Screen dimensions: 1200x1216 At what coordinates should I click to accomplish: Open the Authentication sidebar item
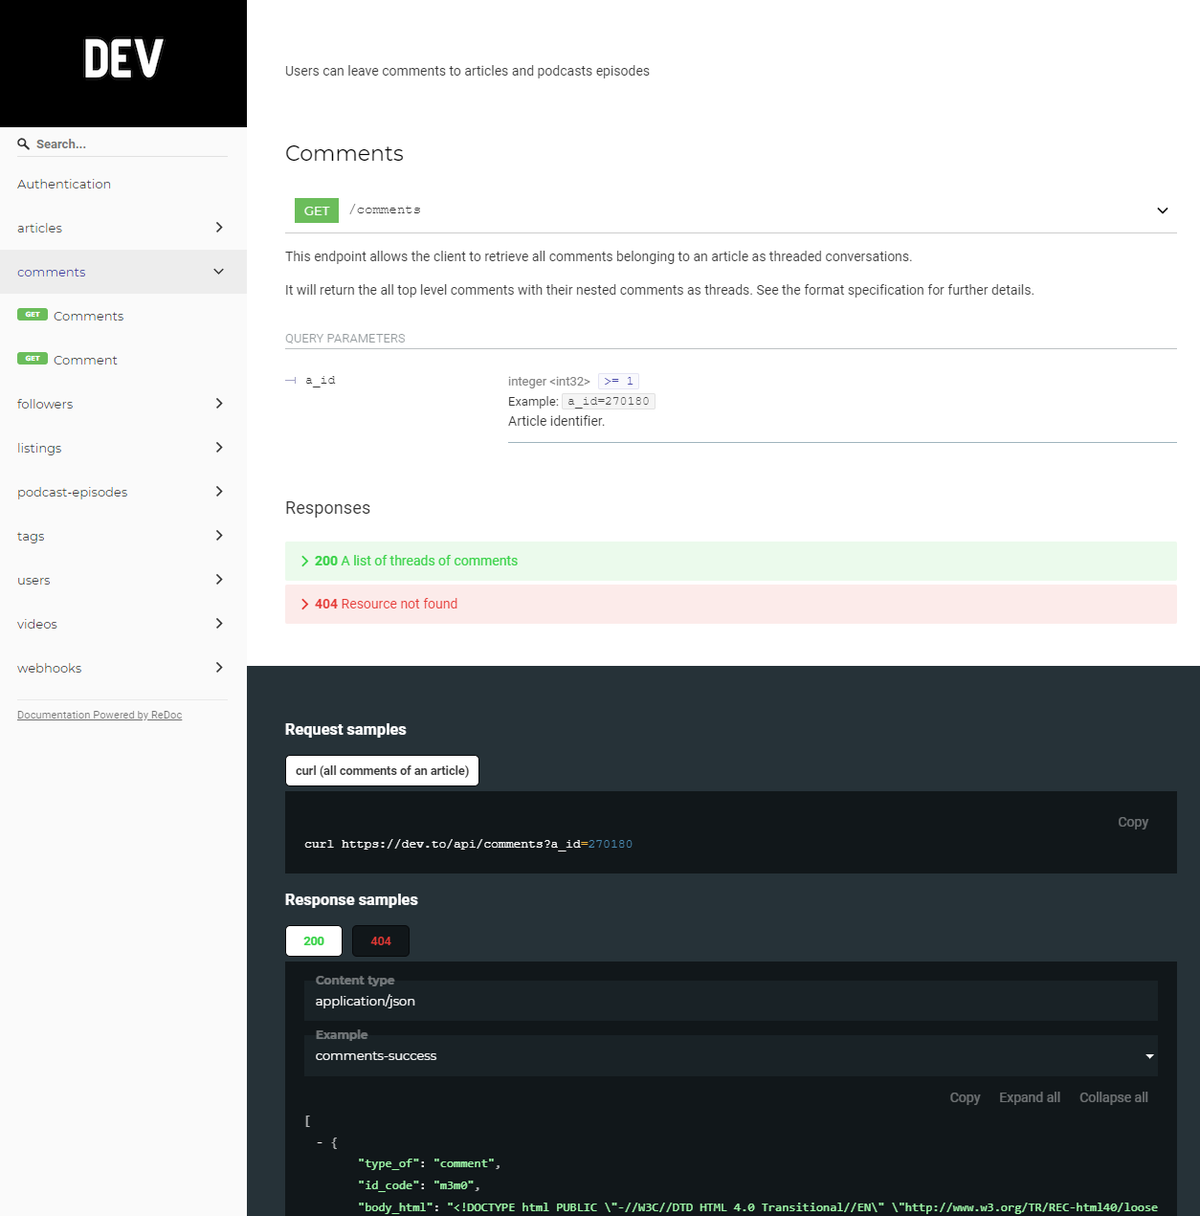pos(64,184)
